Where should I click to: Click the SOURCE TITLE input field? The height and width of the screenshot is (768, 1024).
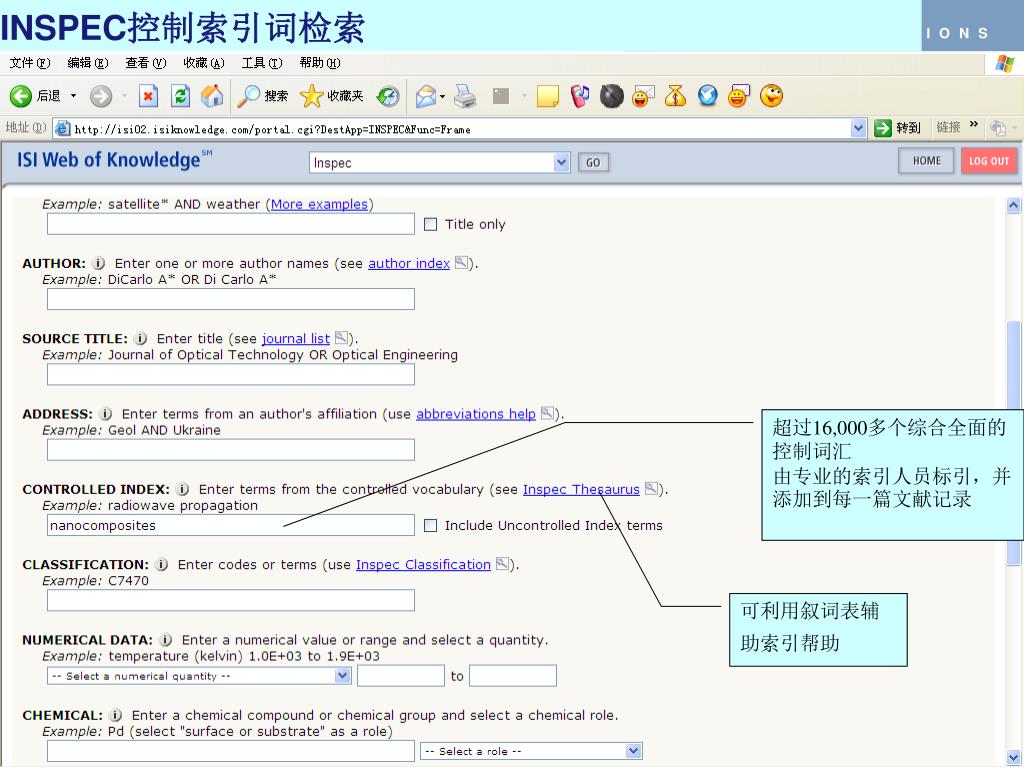(x=231, y=374)
